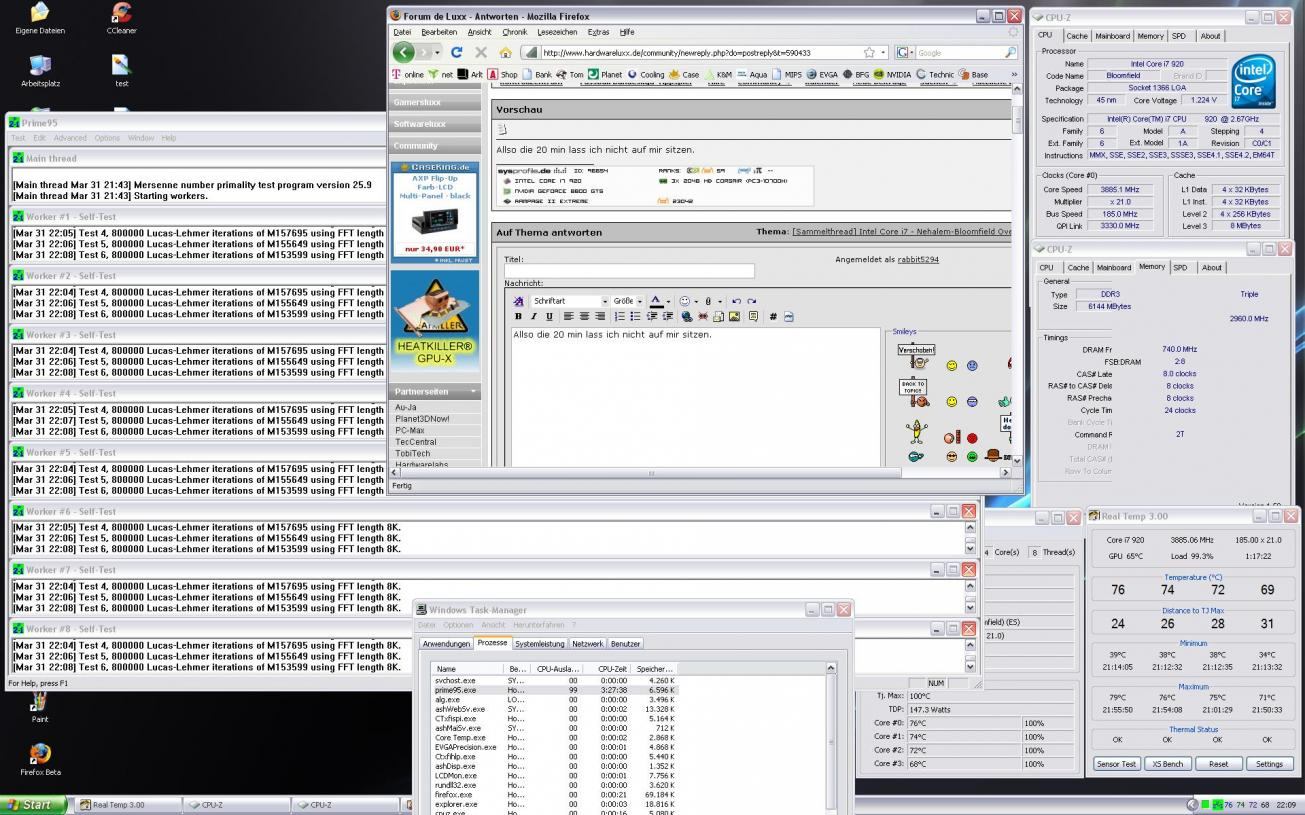Open Settings in Real Temp
The height and width of the screenshot is (815, 1305).
(1269, 763)
